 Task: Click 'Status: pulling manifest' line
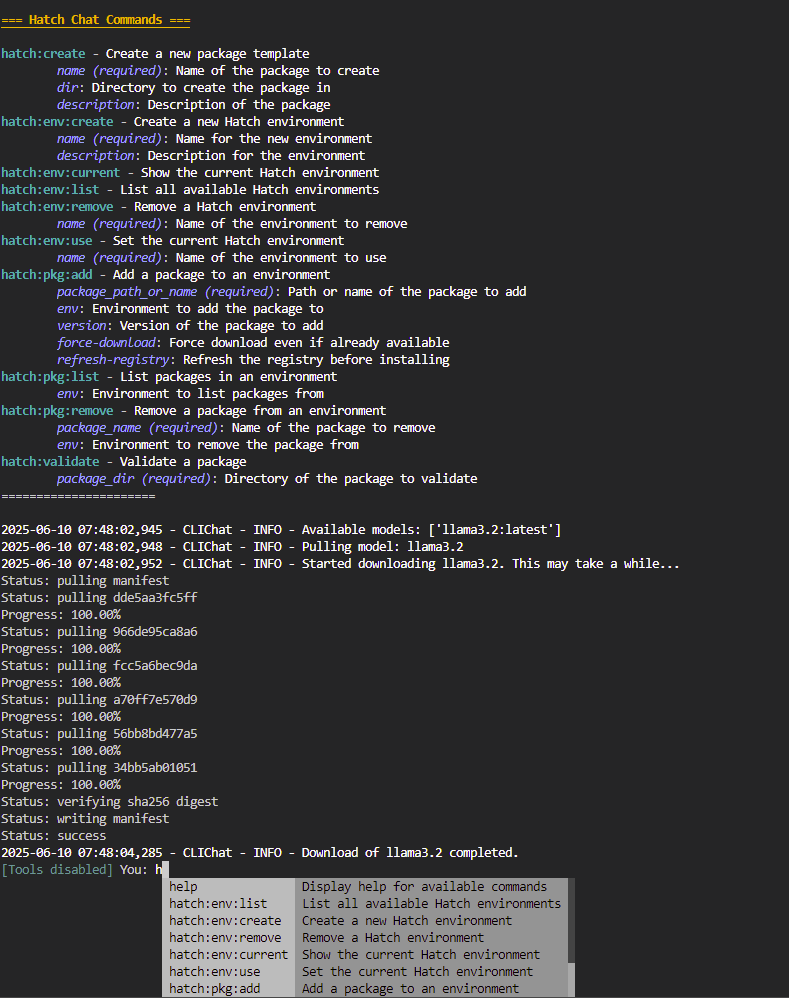pos(85,580)
